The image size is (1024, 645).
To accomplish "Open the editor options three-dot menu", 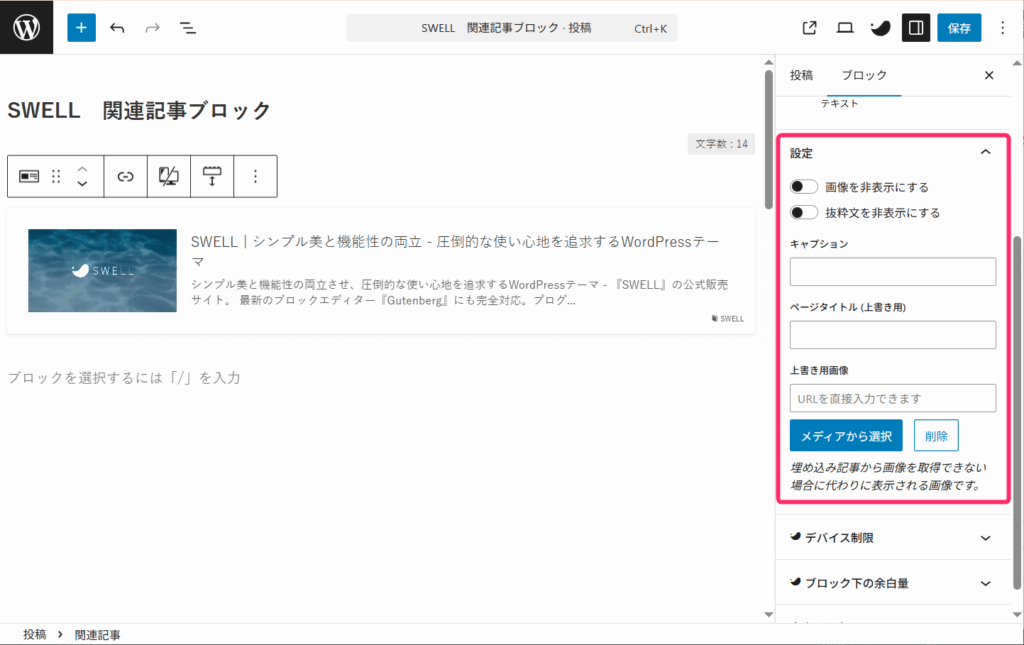I will [1002, 27].
